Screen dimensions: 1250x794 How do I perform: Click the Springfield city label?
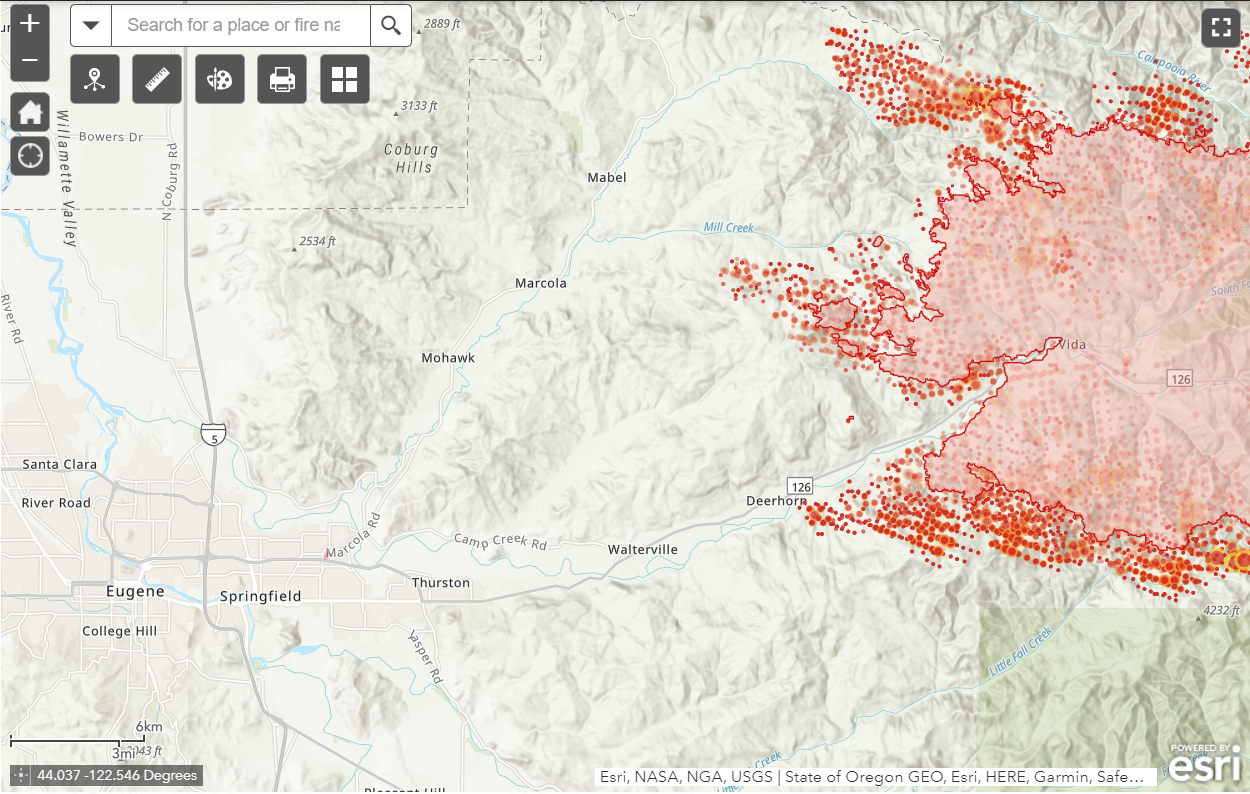pos(260,596)
